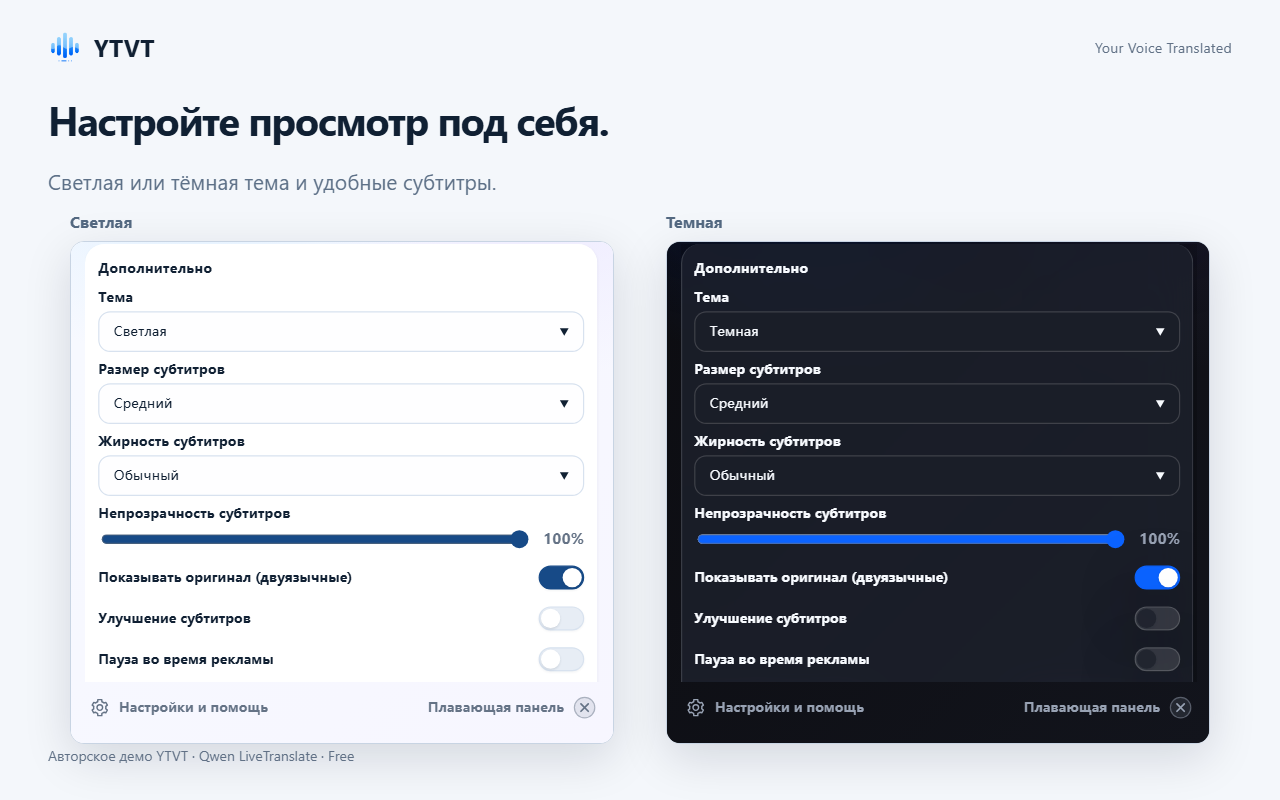Viewport: 1280px width, 800px height.
Task: Enable Пауза во время рекламы in light panel
Action: tap(561, 659)
